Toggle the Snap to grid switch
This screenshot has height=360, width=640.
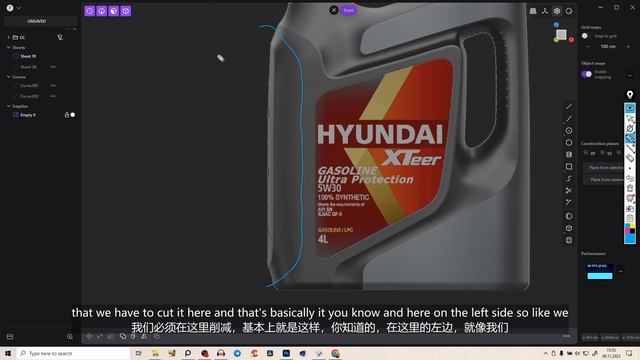[585, 36]
